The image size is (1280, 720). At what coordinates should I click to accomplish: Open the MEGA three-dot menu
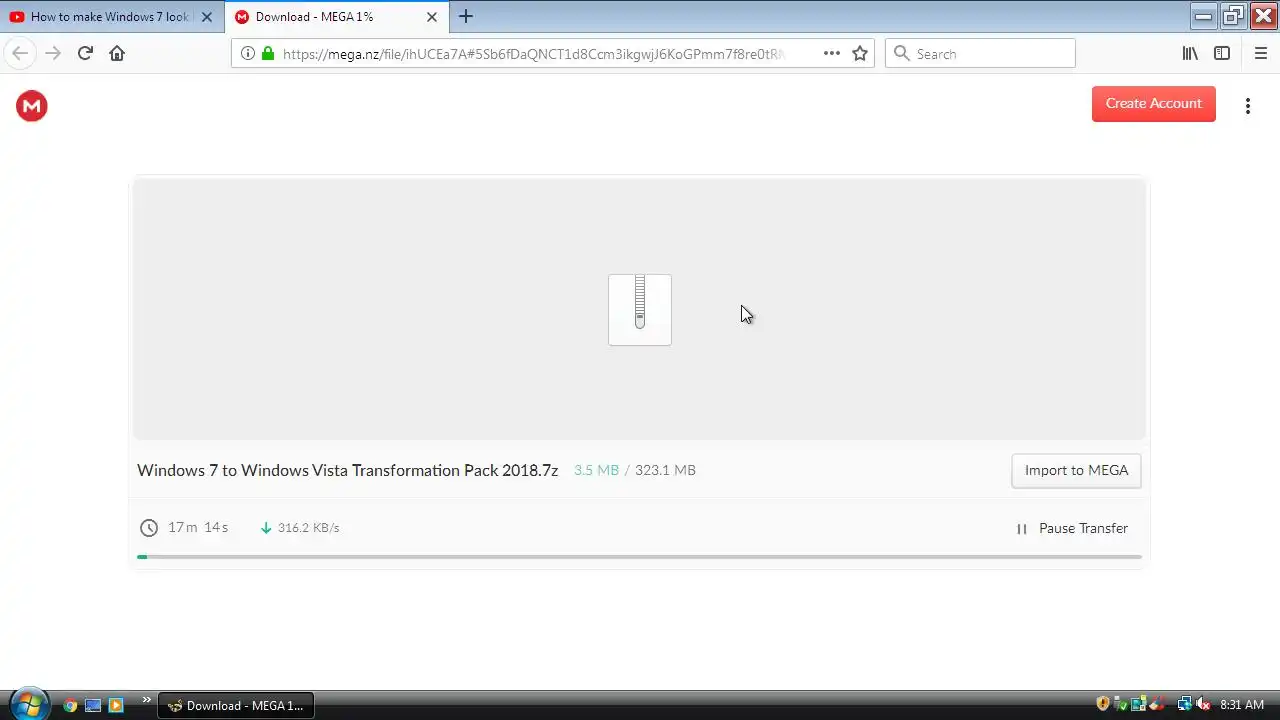tap(1248, 106)
